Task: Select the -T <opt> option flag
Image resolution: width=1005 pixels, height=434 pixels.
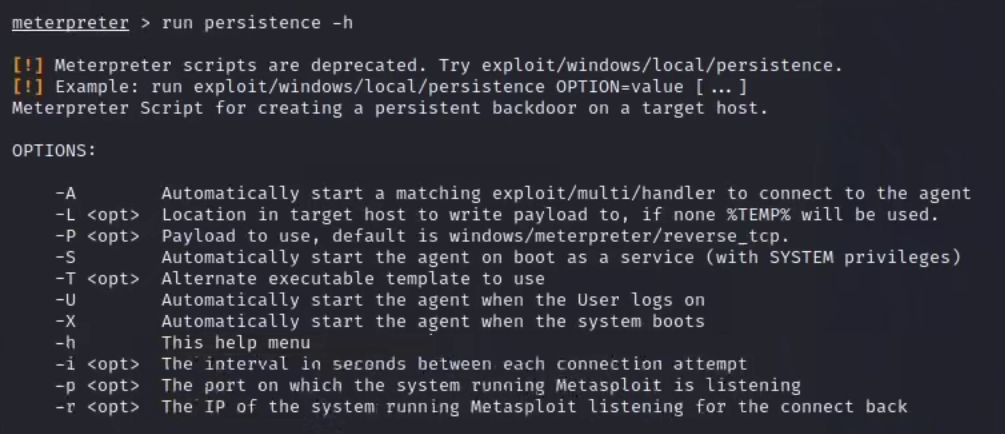Action: pyautogui.click(x=97, y=279)
